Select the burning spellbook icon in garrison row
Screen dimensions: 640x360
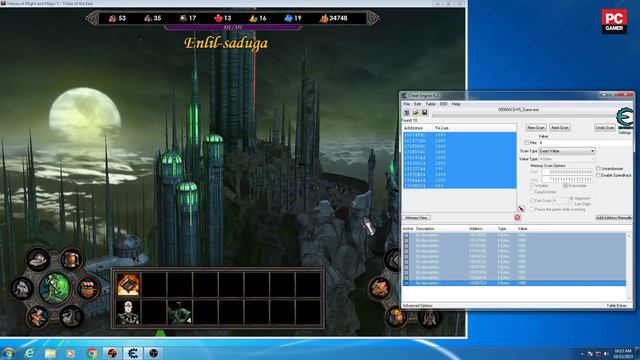[128, 284]
